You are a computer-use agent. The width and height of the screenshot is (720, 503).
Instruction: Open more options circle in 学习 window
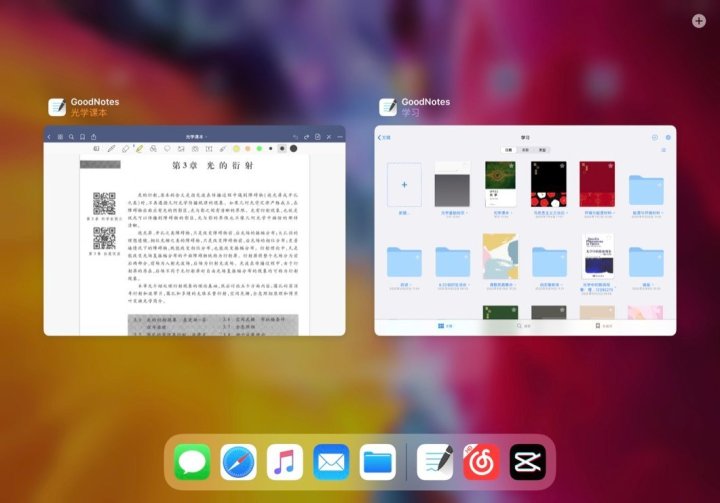tap(655, 137)
